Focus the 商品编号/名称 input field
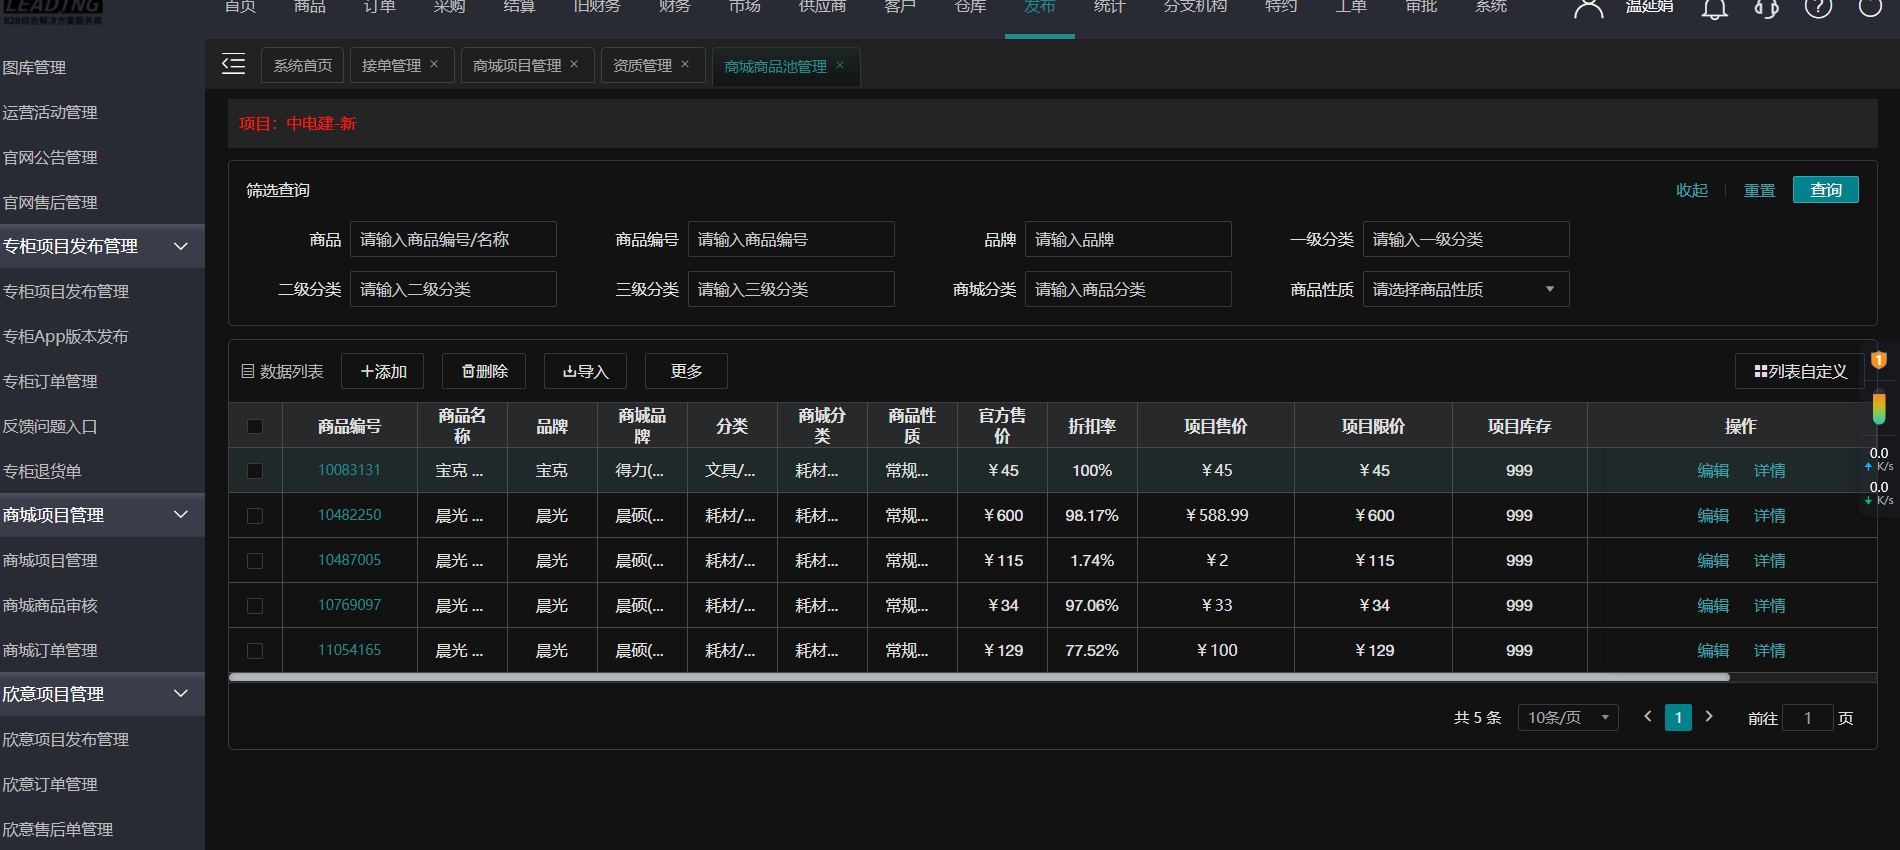Screen dimensions: 1900x850 point(453,240)
